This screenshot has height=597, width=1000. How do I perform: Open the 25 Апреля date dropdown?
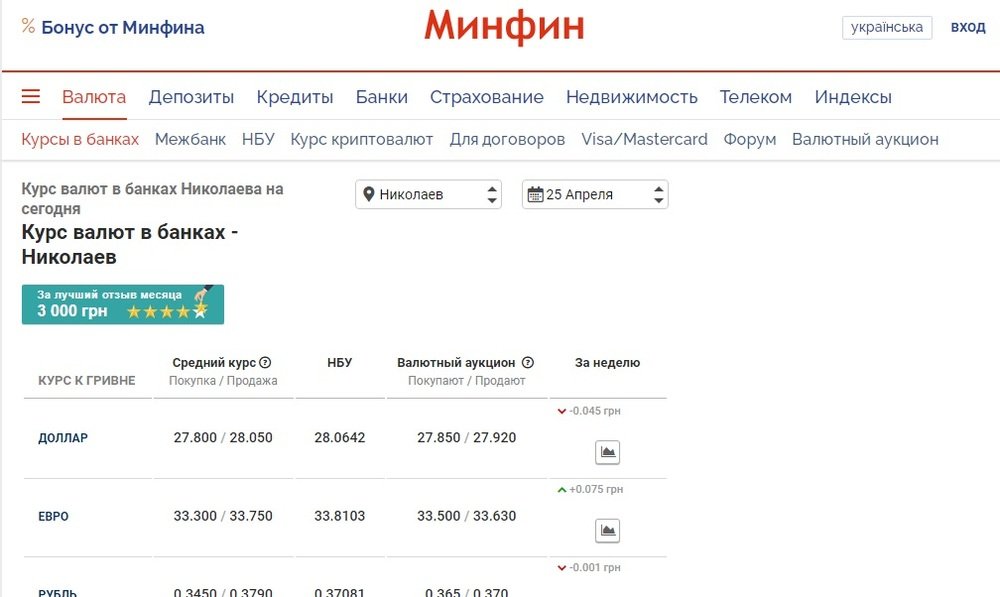tap(595, 195)
